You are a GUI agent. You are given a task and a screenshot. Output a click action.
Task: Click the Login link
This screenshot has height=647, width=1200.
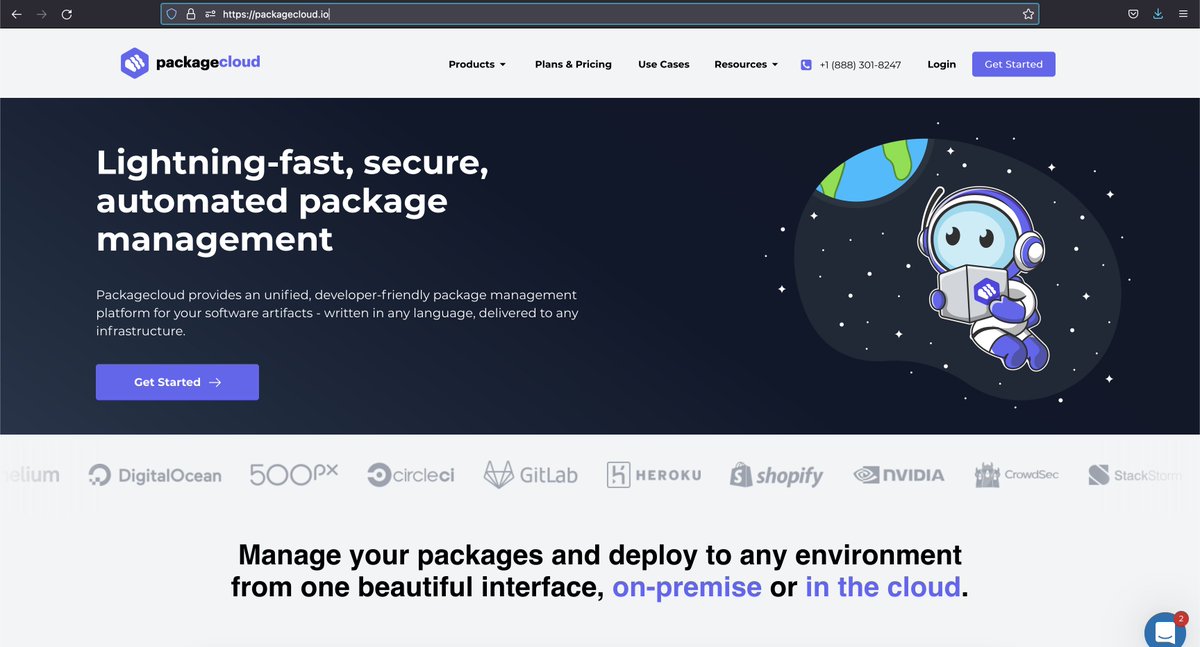pos(942,64)
